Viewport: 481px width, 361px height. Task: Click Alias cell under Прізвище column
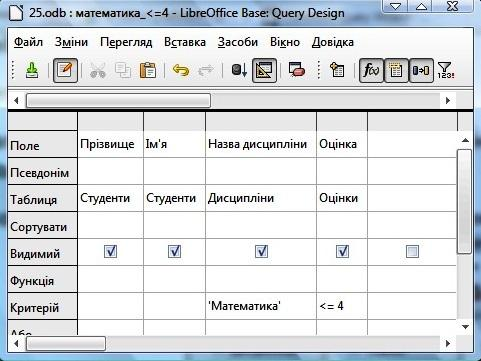(111, 171)
